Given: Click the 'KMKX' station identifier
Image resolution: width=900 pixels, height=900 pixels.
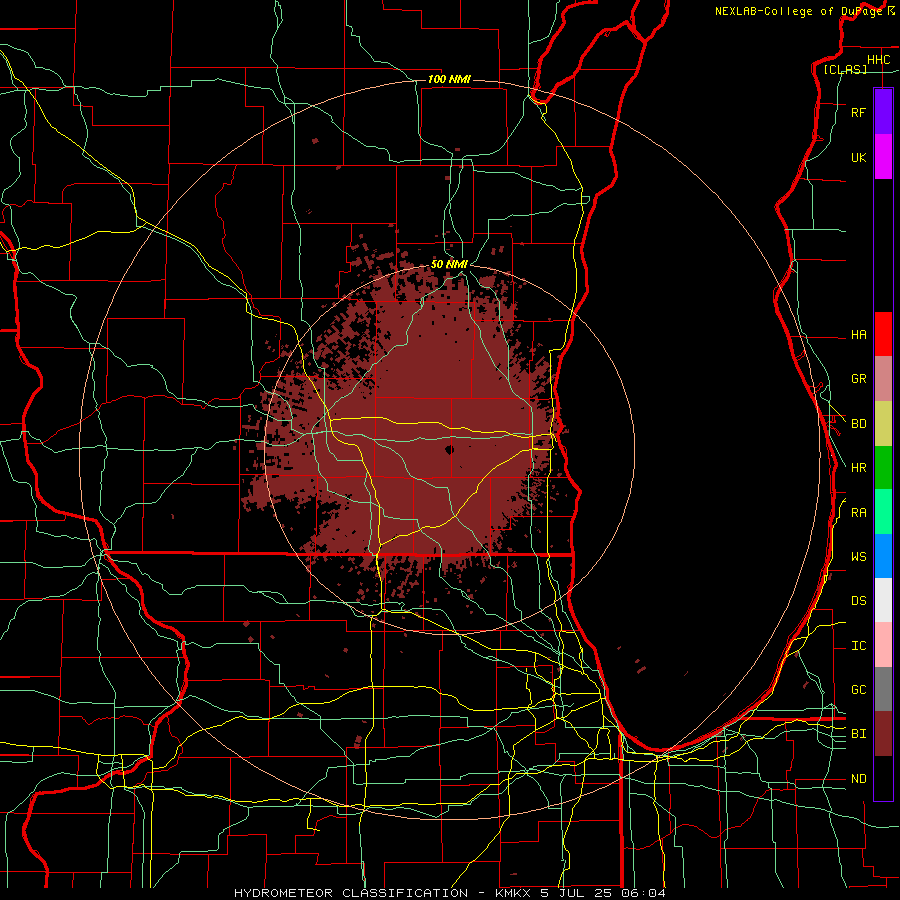Looking at the screenshot, I should 513,893.
